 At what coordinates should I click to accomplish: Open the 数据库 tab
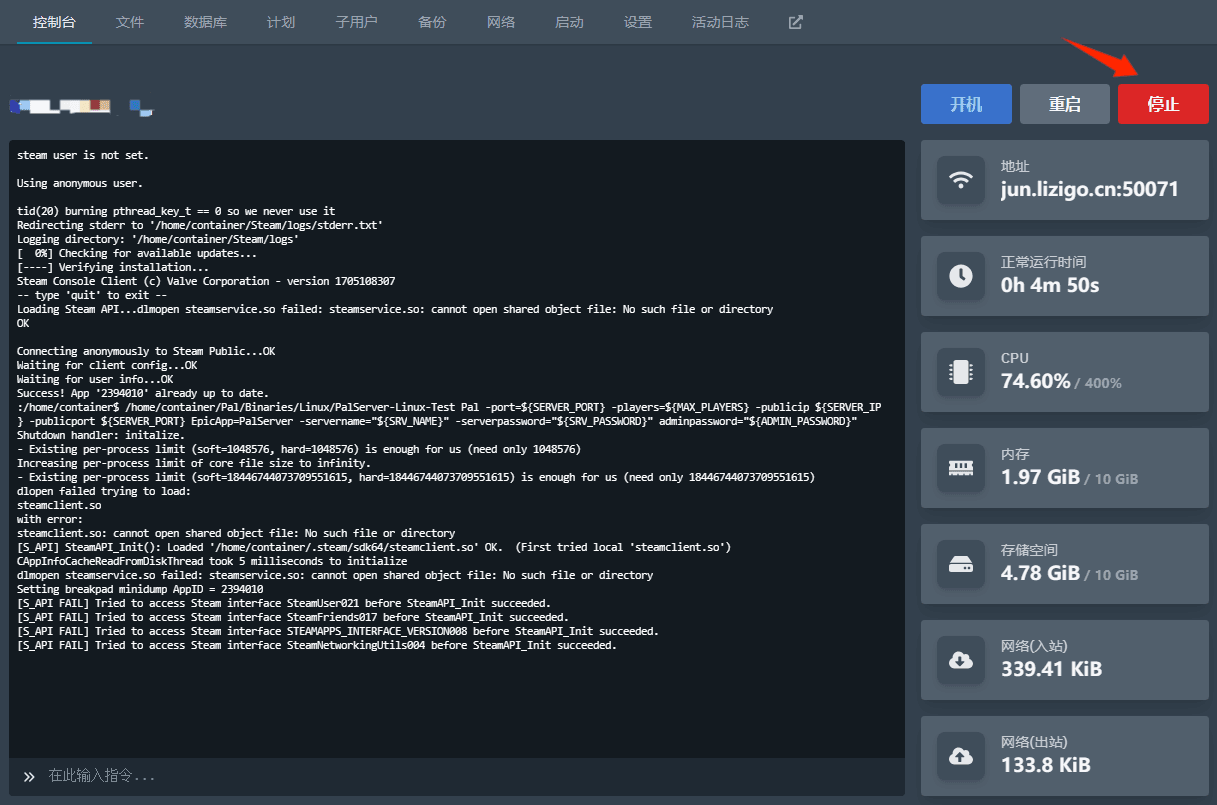(x=206, y=22)
